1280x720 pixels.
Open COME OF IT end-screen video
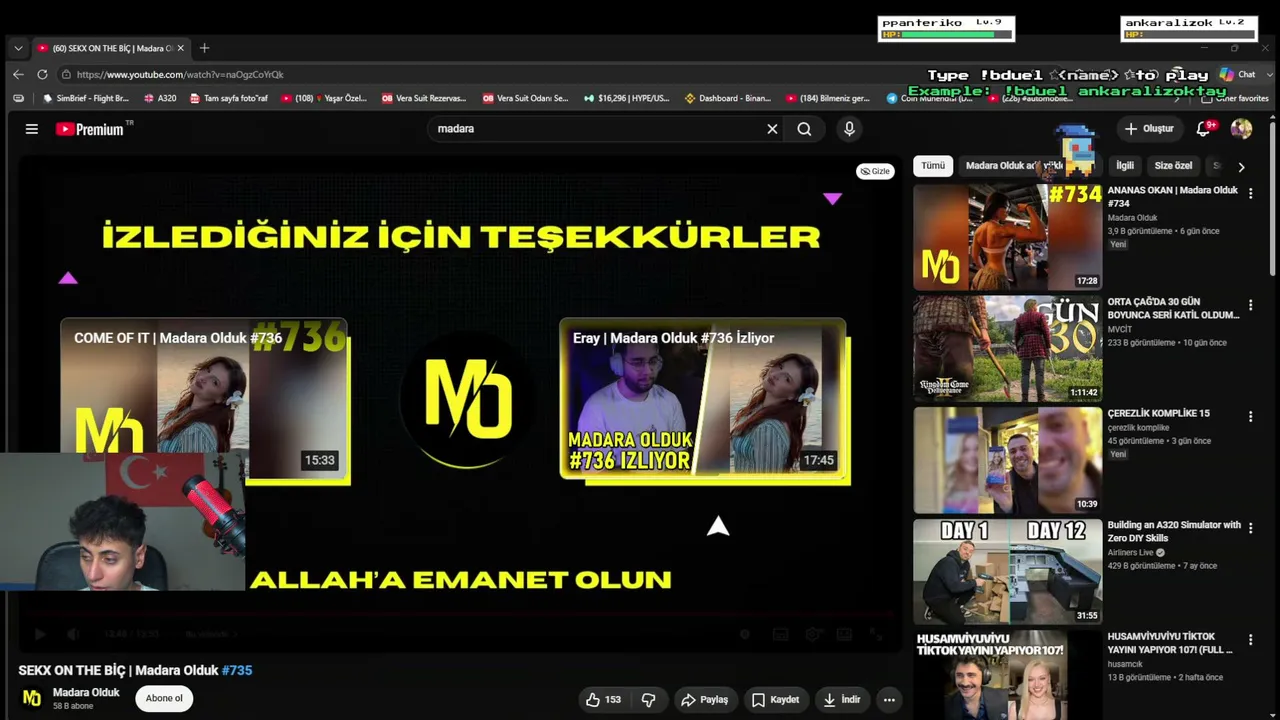click(x=204, y=400)
